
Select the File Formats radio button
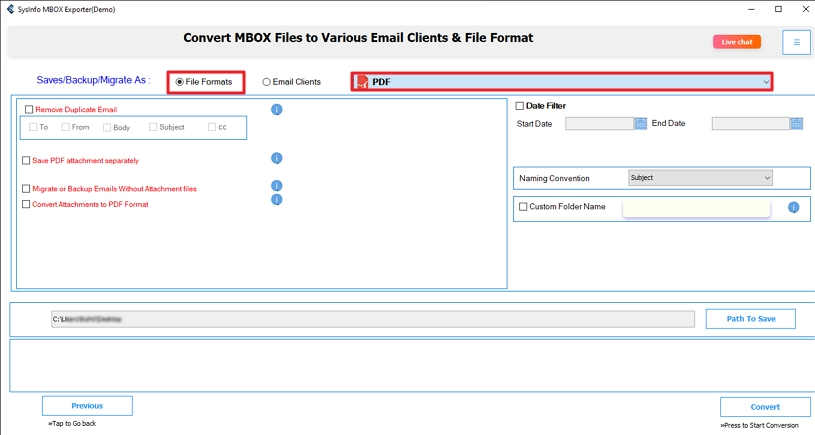(180, 82)
